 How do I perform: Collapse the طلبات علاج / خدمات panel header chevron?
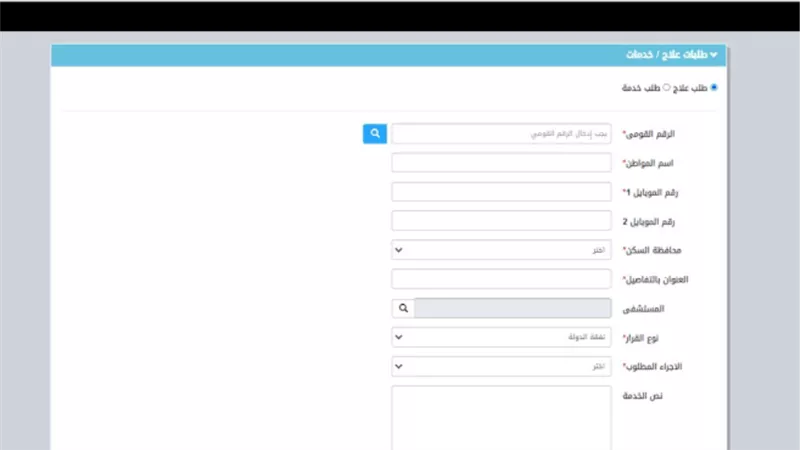click(x=713, y=55)
